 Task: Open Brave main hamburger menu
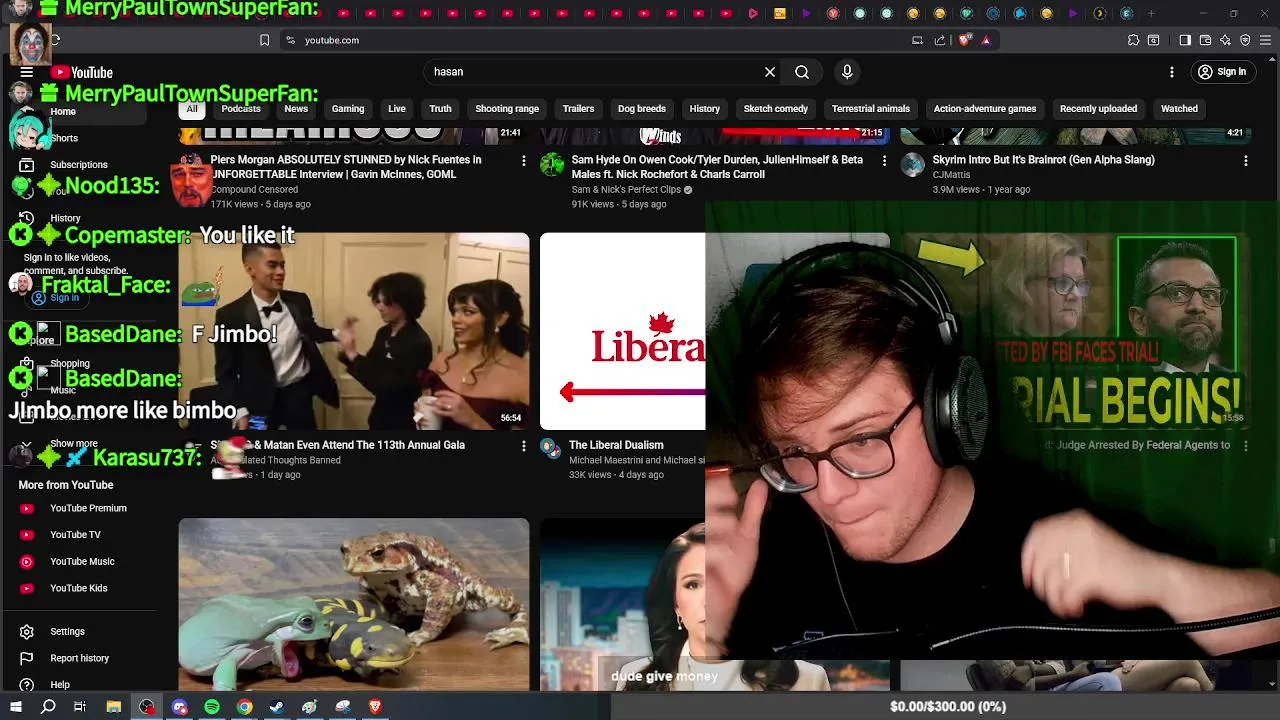[1266, 40]
